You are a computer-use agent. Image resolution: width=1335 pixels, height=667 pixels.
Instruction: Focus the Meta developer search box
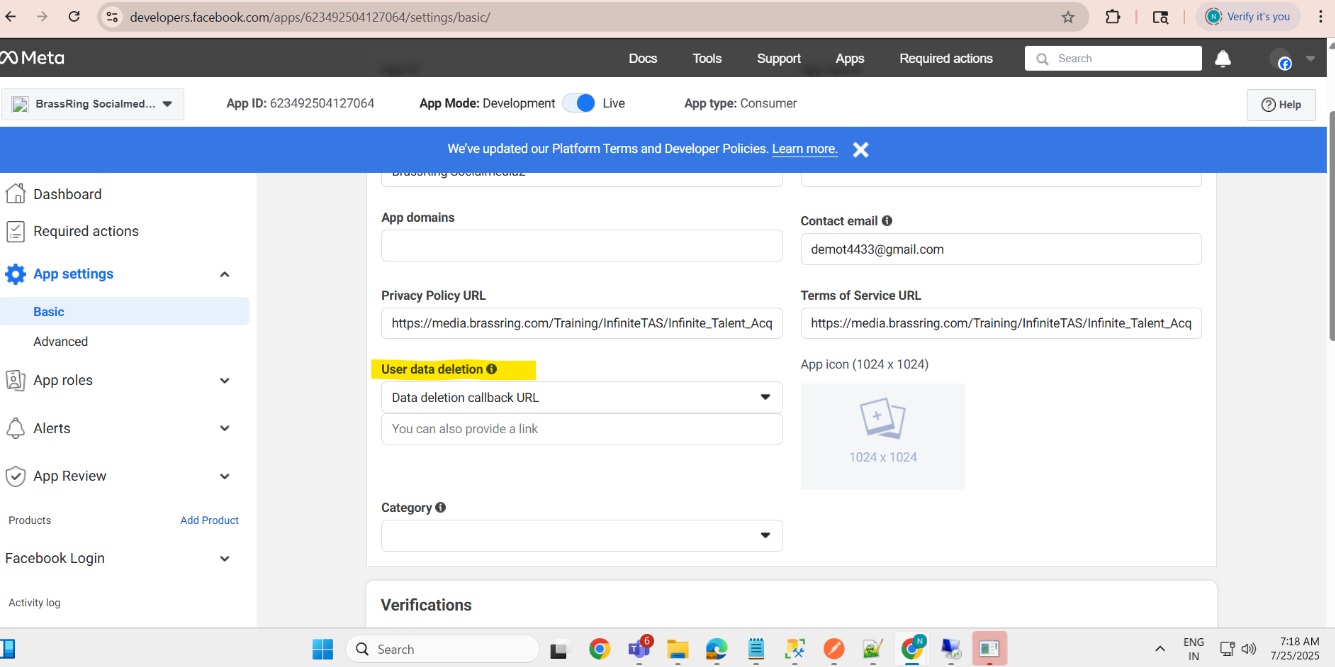point(1113,59)
